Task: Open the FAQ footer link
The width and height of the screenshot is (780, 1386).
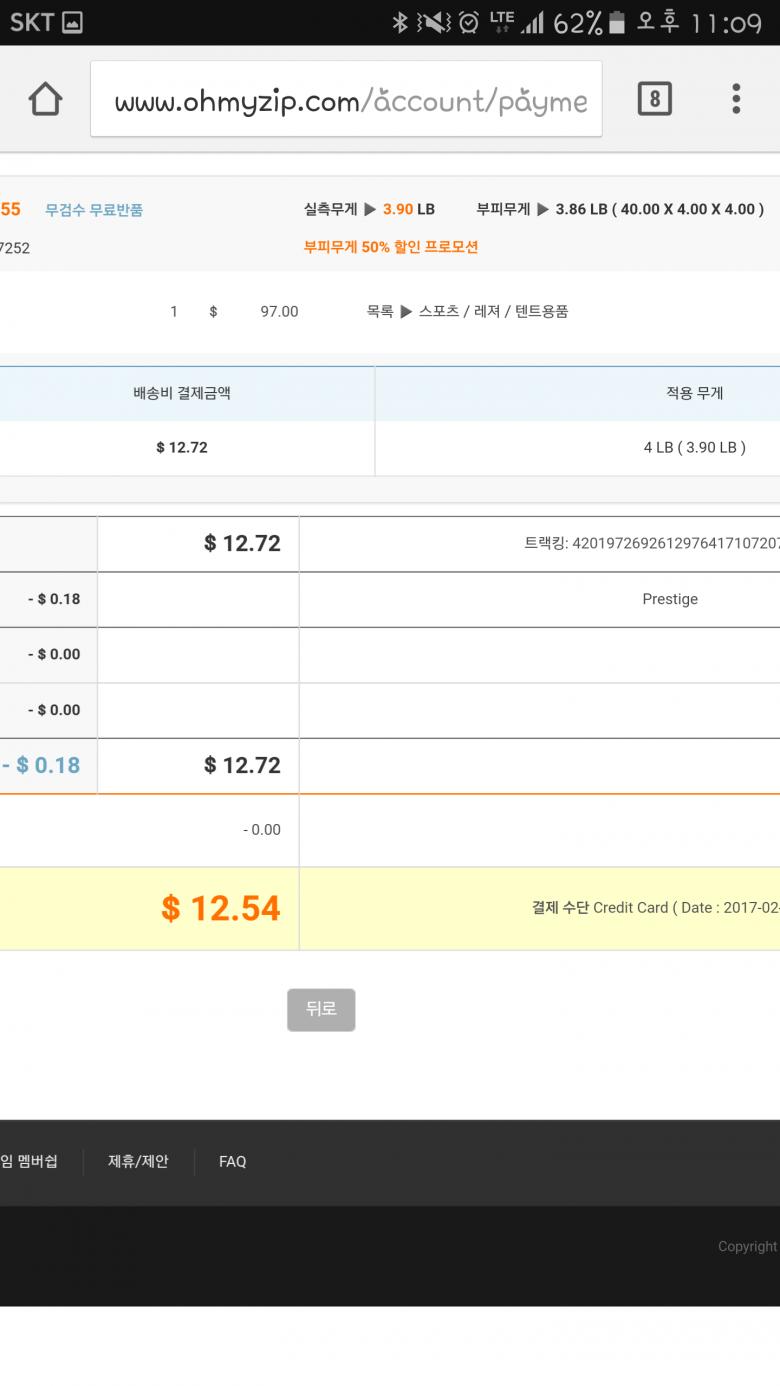Action: [232, 1161]
